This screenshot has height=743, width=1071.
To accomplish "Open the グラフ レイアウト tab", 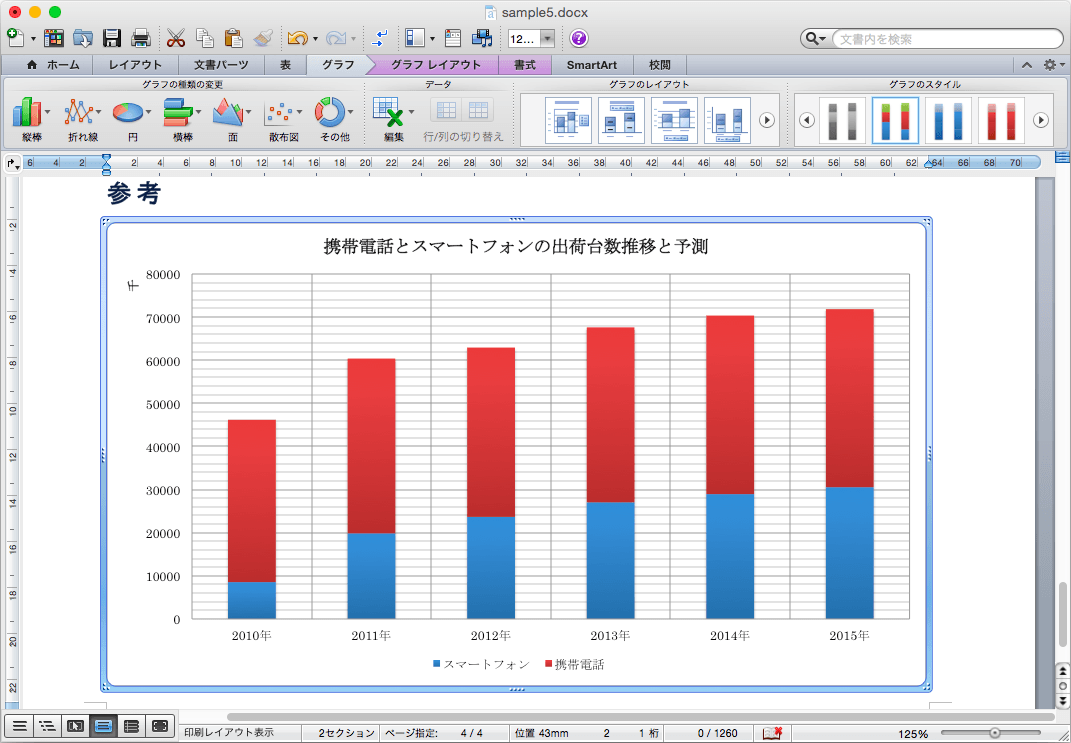I will pos(436,65).
